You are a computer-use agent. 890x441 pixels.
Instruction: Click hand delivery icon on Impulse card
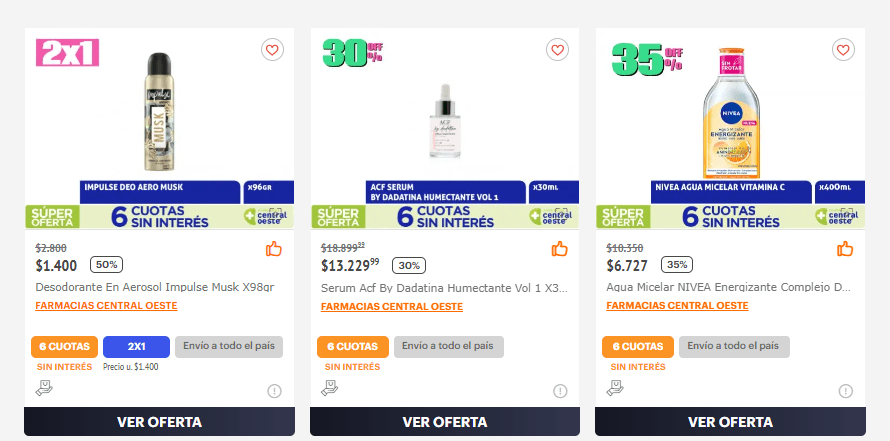(44, 388)
